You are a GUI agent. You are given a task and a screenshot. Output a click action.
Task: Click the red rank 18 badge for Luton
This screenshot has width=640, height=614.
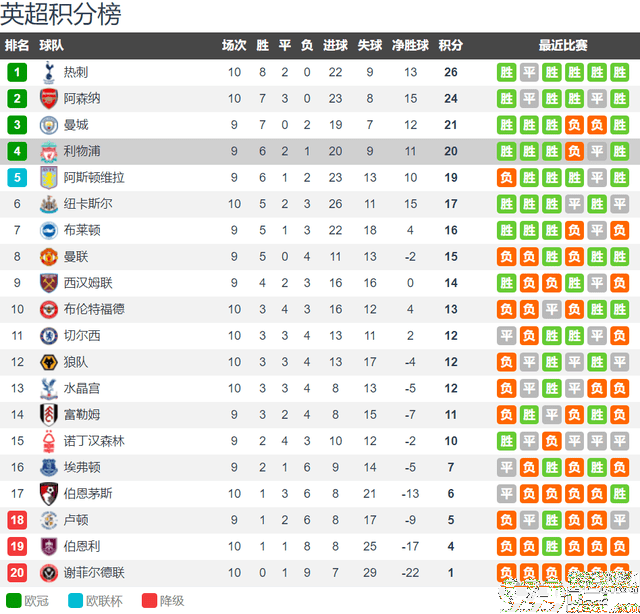click(17, 520)
